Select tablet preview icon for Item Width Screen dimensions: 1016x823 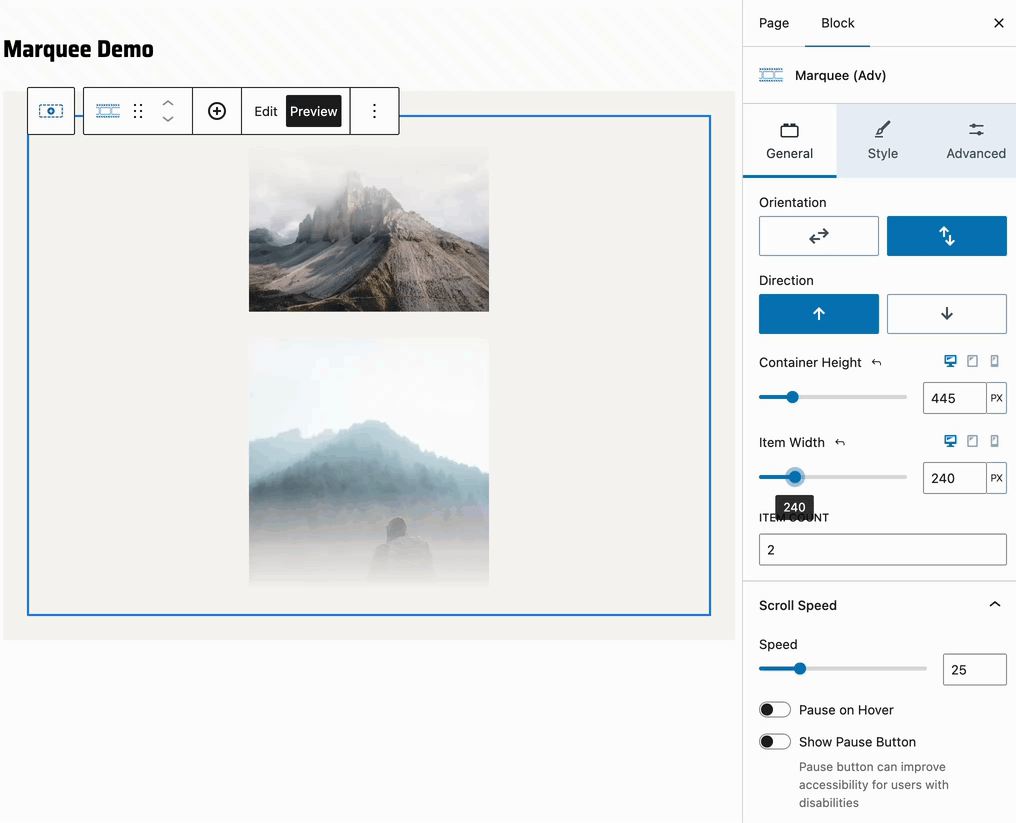pos(972,441)
